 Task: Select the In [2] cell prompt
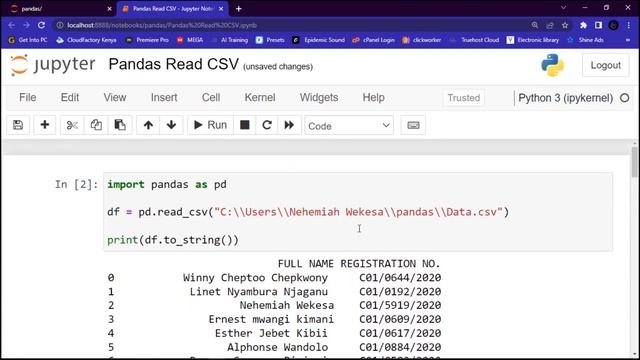76,184
